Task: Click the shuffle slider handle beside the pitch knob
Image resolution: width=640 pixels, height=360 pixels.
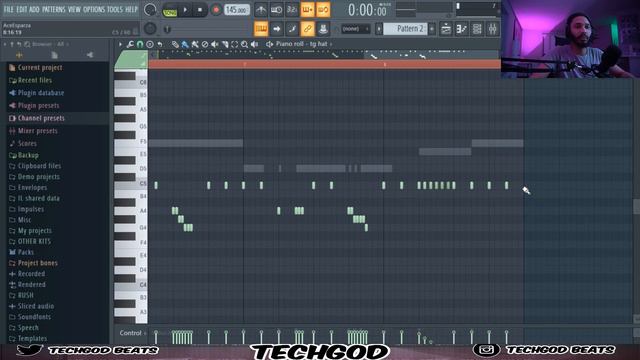Action: pos(167,29)
